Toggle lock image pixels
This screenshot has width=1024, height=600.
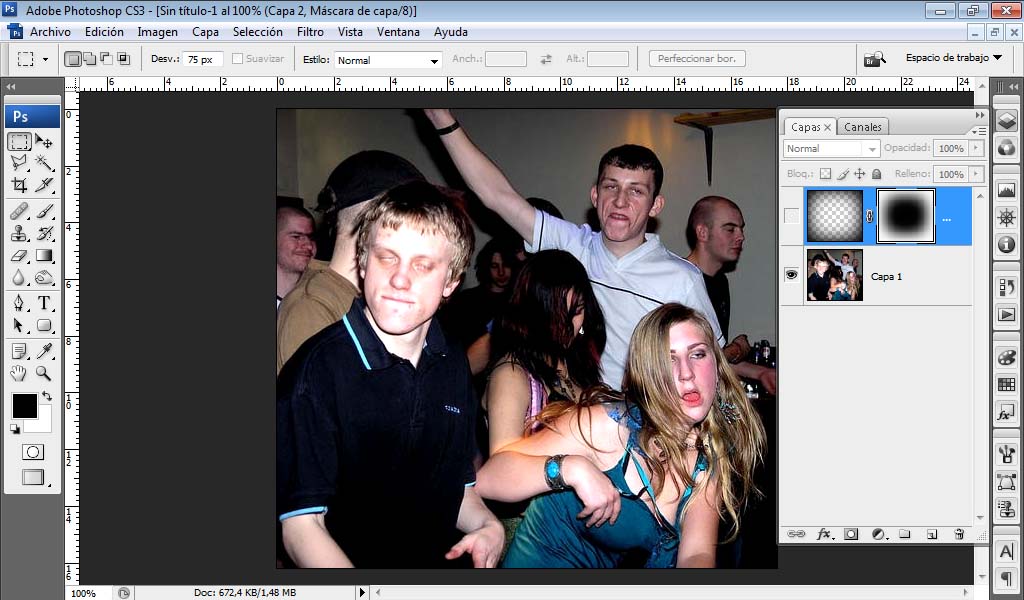pos(843,174)
